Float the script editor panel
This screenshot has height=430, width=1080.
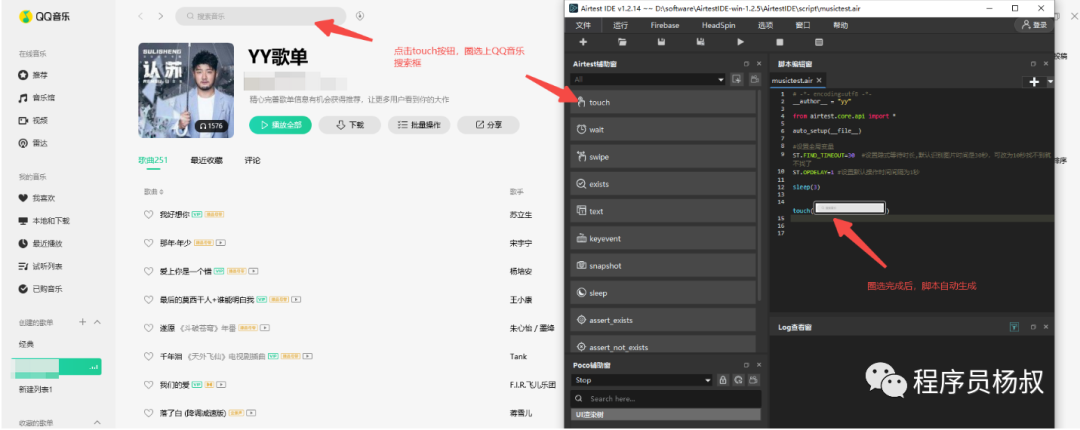coord(1033,63)
